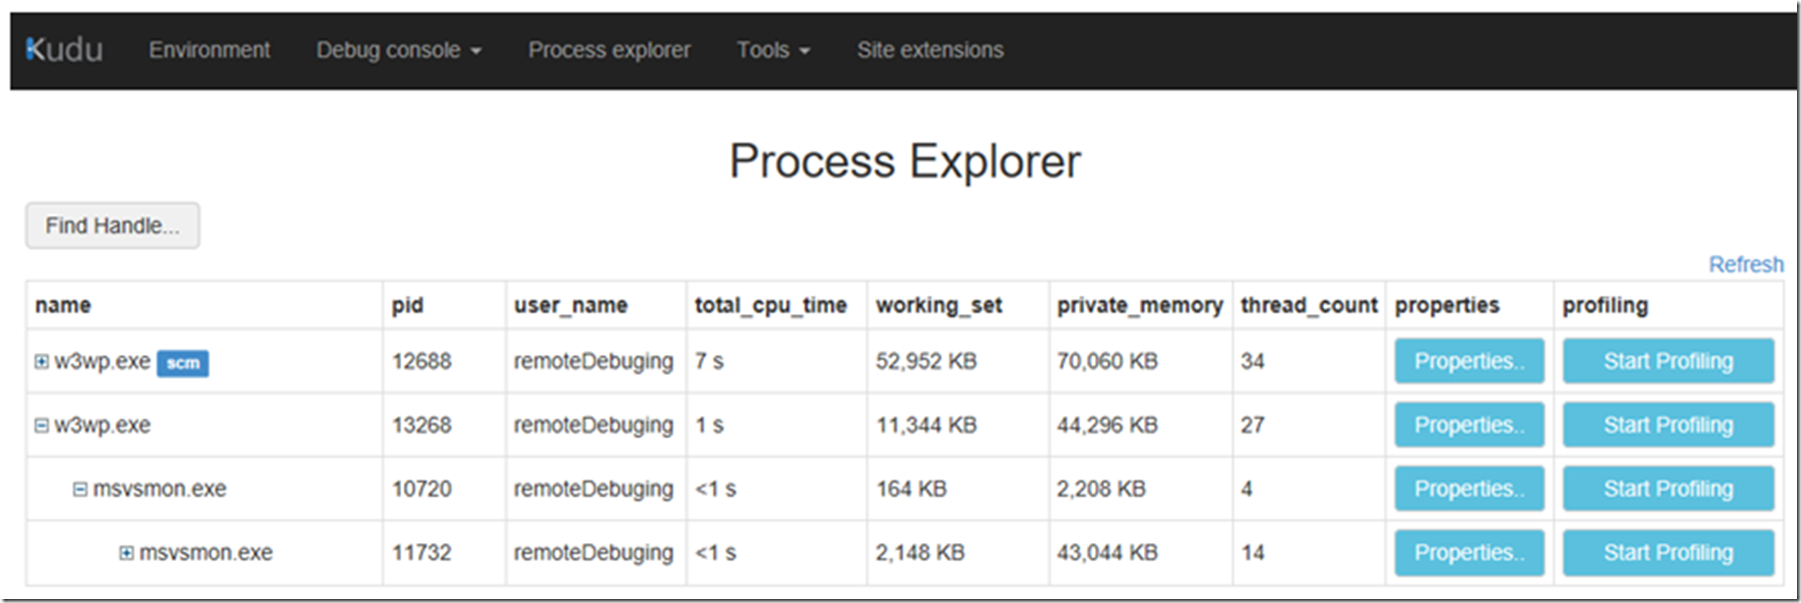Click private memory value 70,060 KB
The width and height of the screenshot is (1801, 603).
[1107, 361]
